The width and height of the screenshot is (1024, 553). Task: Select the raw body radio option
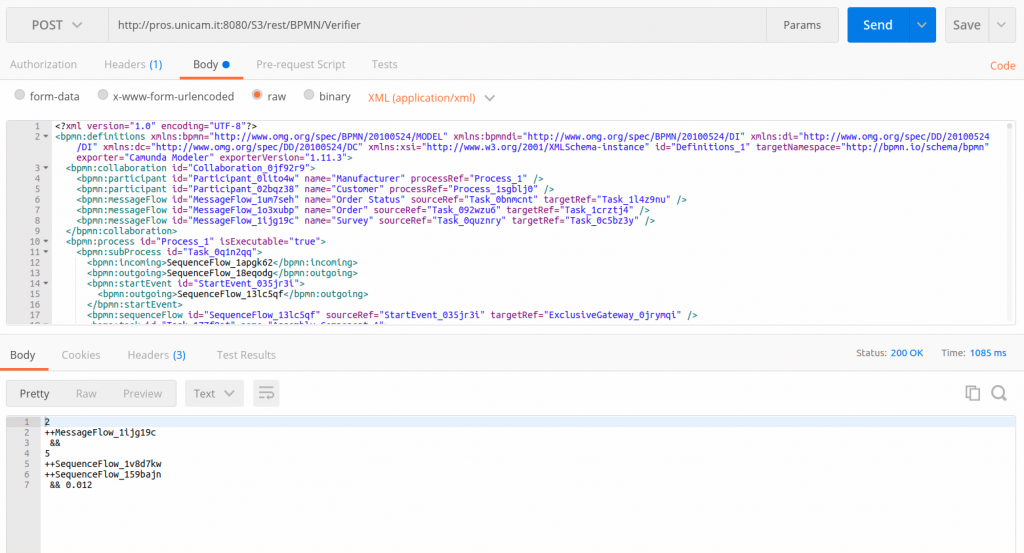tap(257, 95)
